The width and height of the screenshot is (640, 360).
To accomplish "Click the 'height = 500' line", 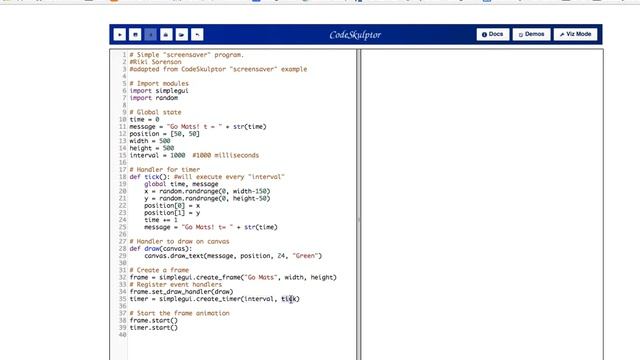I will (152, 148).
